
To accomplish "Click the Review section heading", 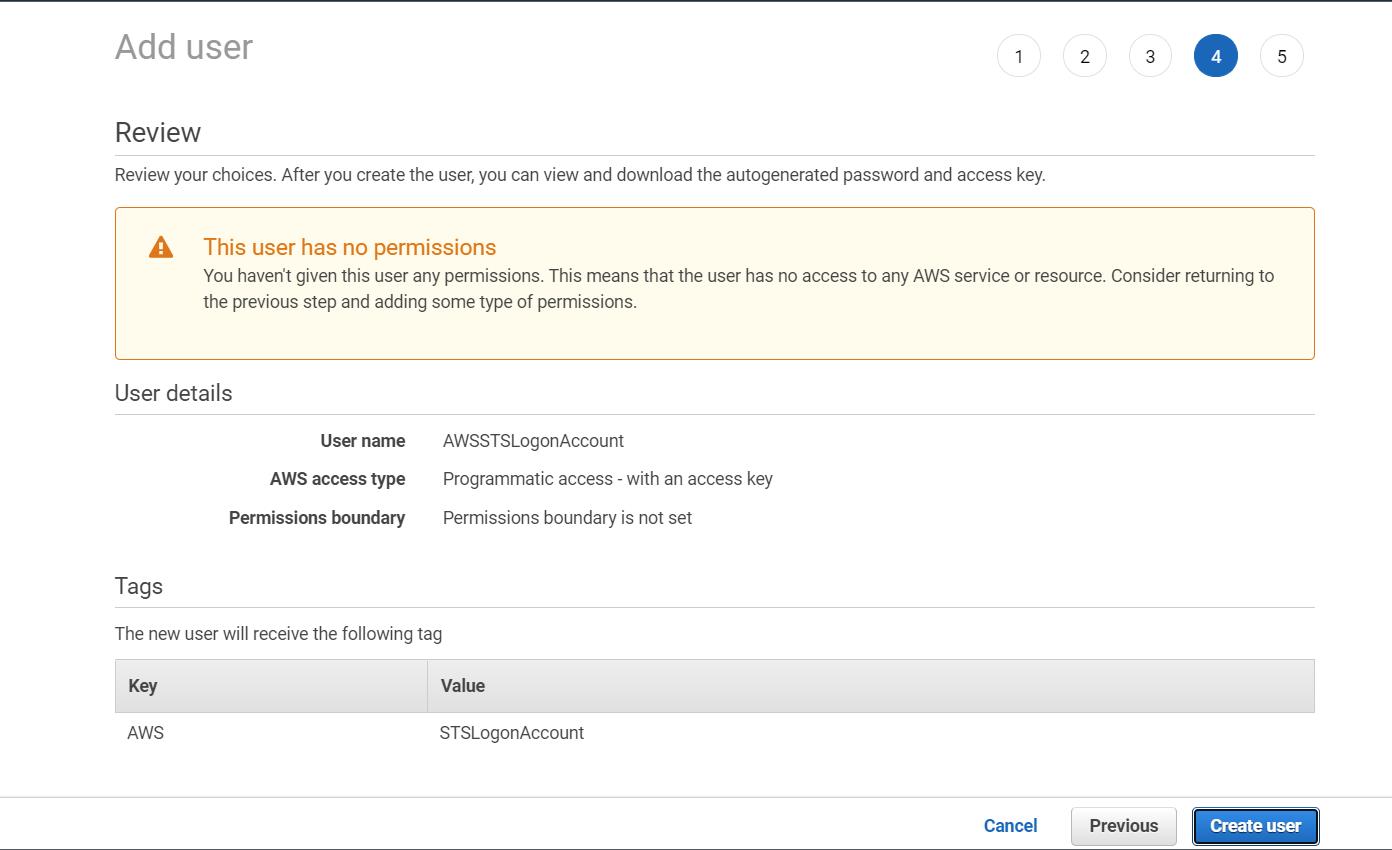I will pos(158,131).
